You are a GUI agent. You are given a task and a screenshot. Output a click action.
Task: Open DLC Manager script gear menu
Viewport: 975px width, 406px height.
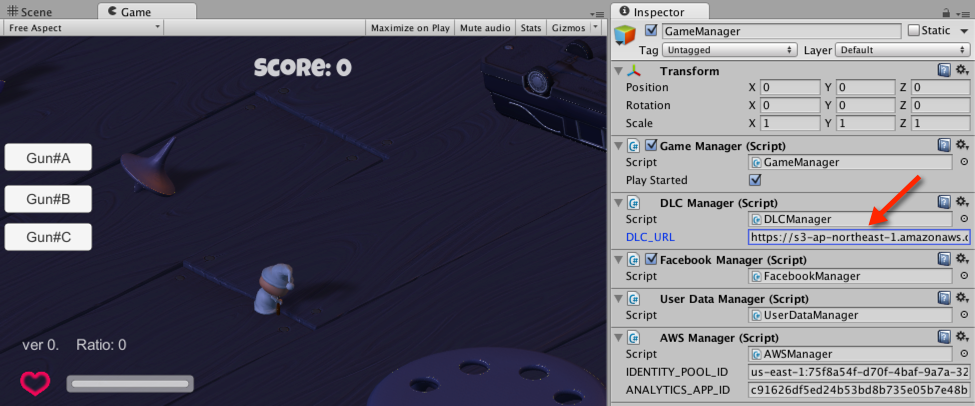tap(962, 201)
